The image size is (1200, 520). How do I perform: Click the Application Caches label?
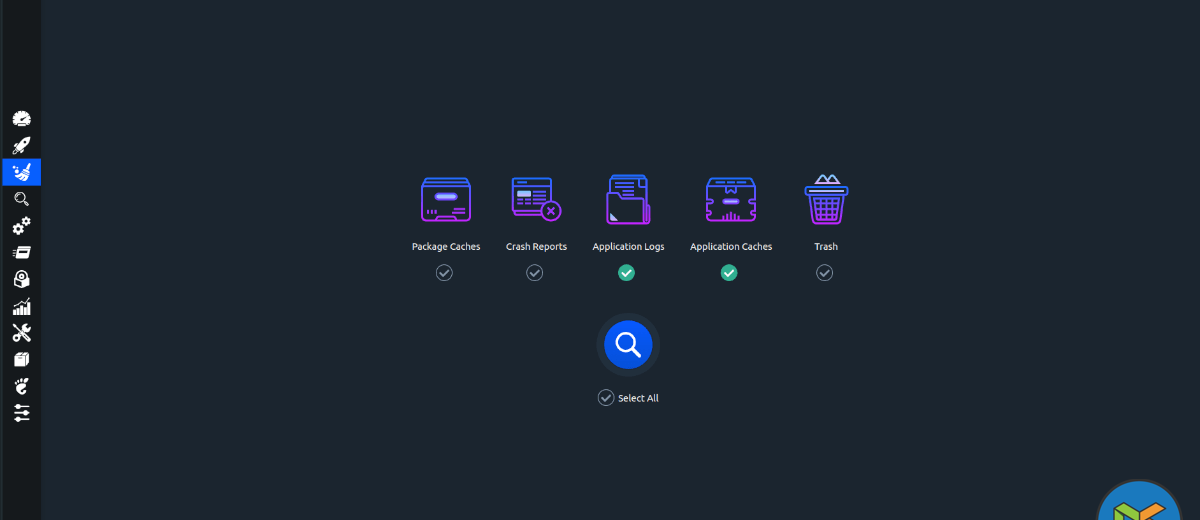tap(731, 247)
